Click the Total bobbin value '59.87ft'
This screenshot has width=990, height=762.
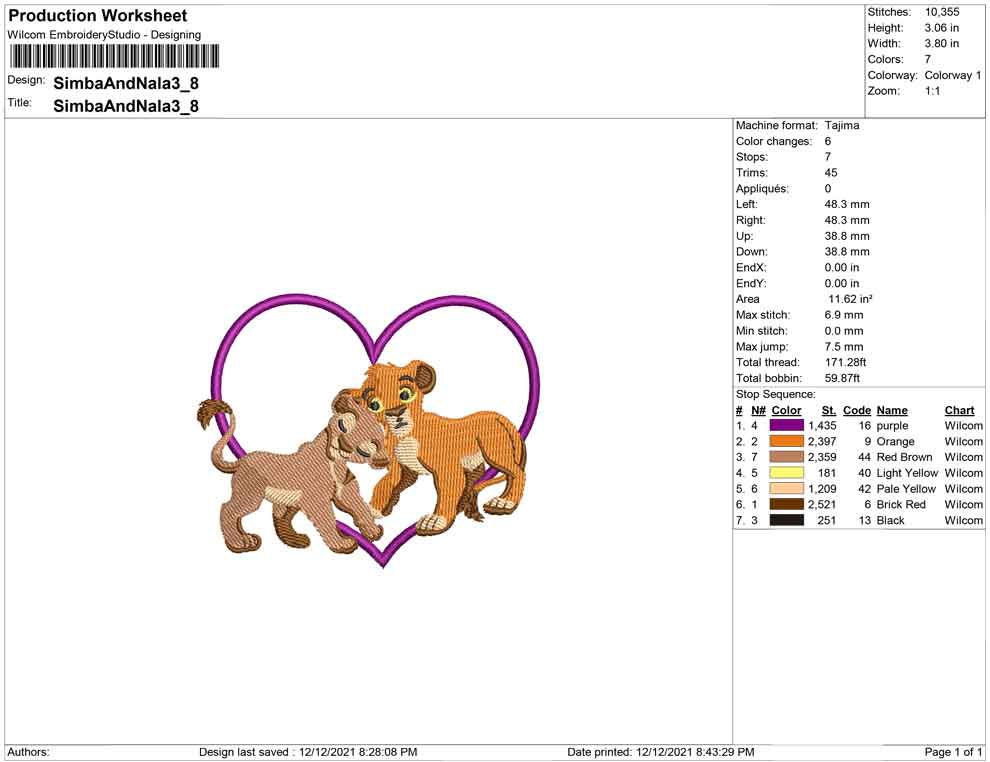pos(842,378)
